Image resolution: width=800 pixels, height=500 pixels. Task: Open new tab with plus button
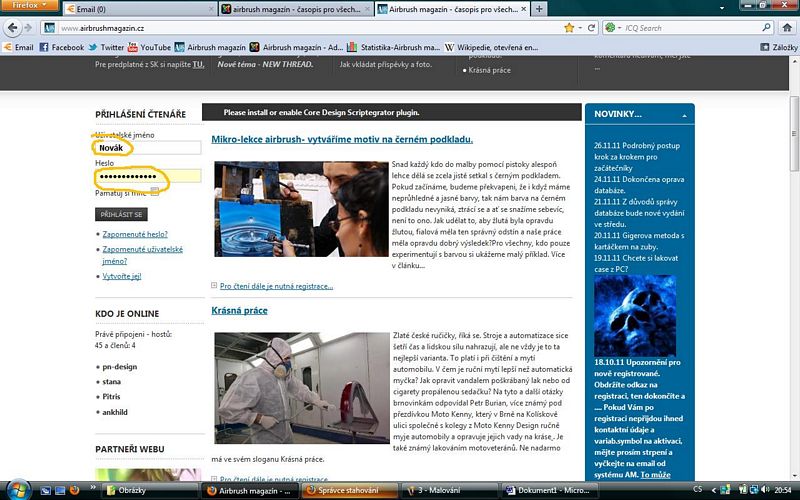(x=541, y=9)
